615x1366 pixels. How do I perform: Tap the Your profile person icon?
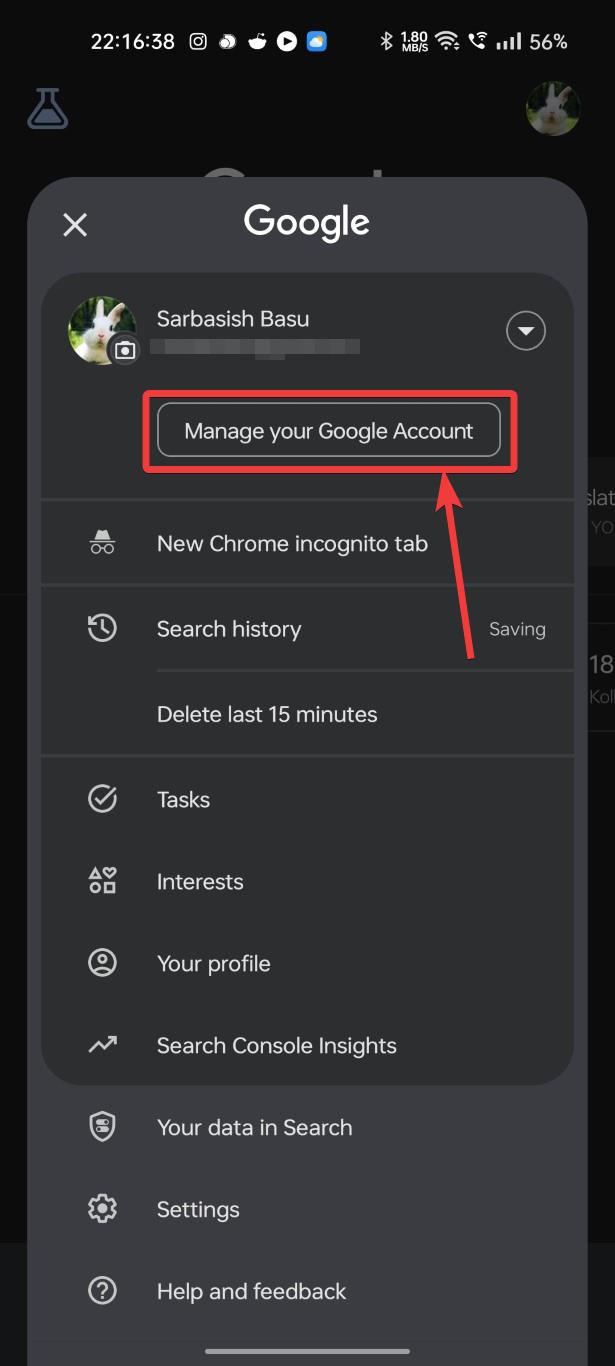coord(102,963)
